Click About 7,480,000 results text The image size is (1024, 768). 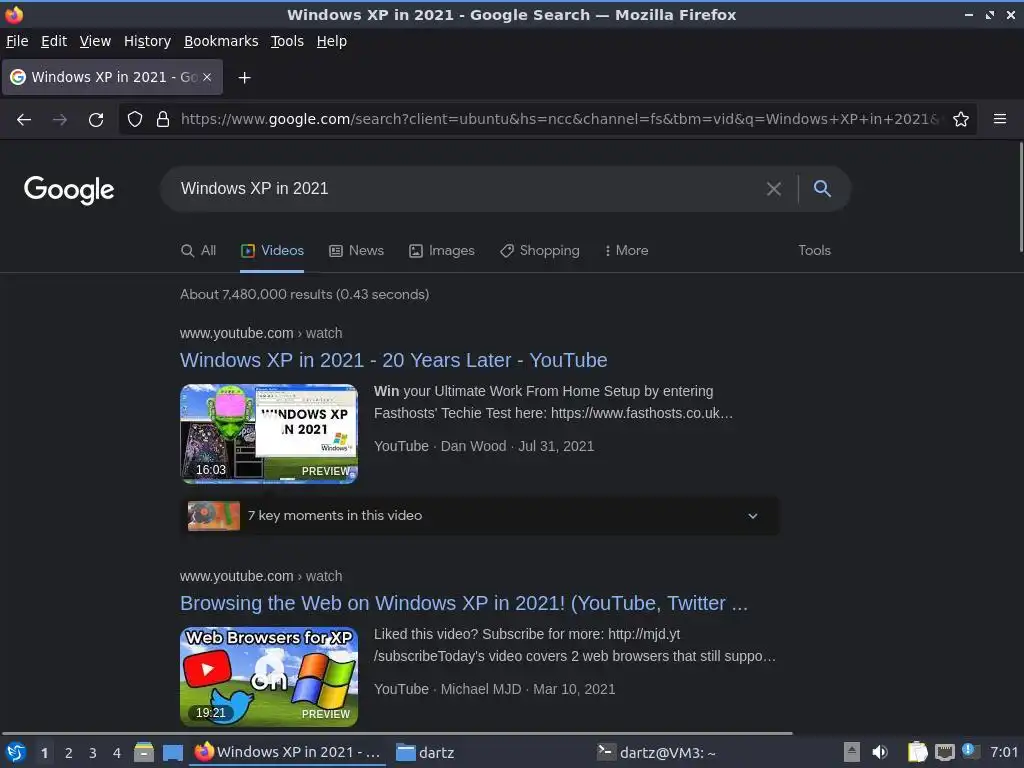[304, 295]
